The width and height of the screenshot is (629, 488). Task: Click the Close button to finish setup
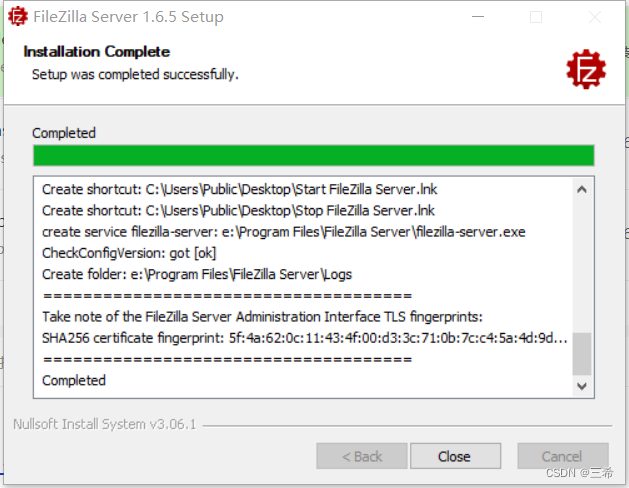(455, 456)
